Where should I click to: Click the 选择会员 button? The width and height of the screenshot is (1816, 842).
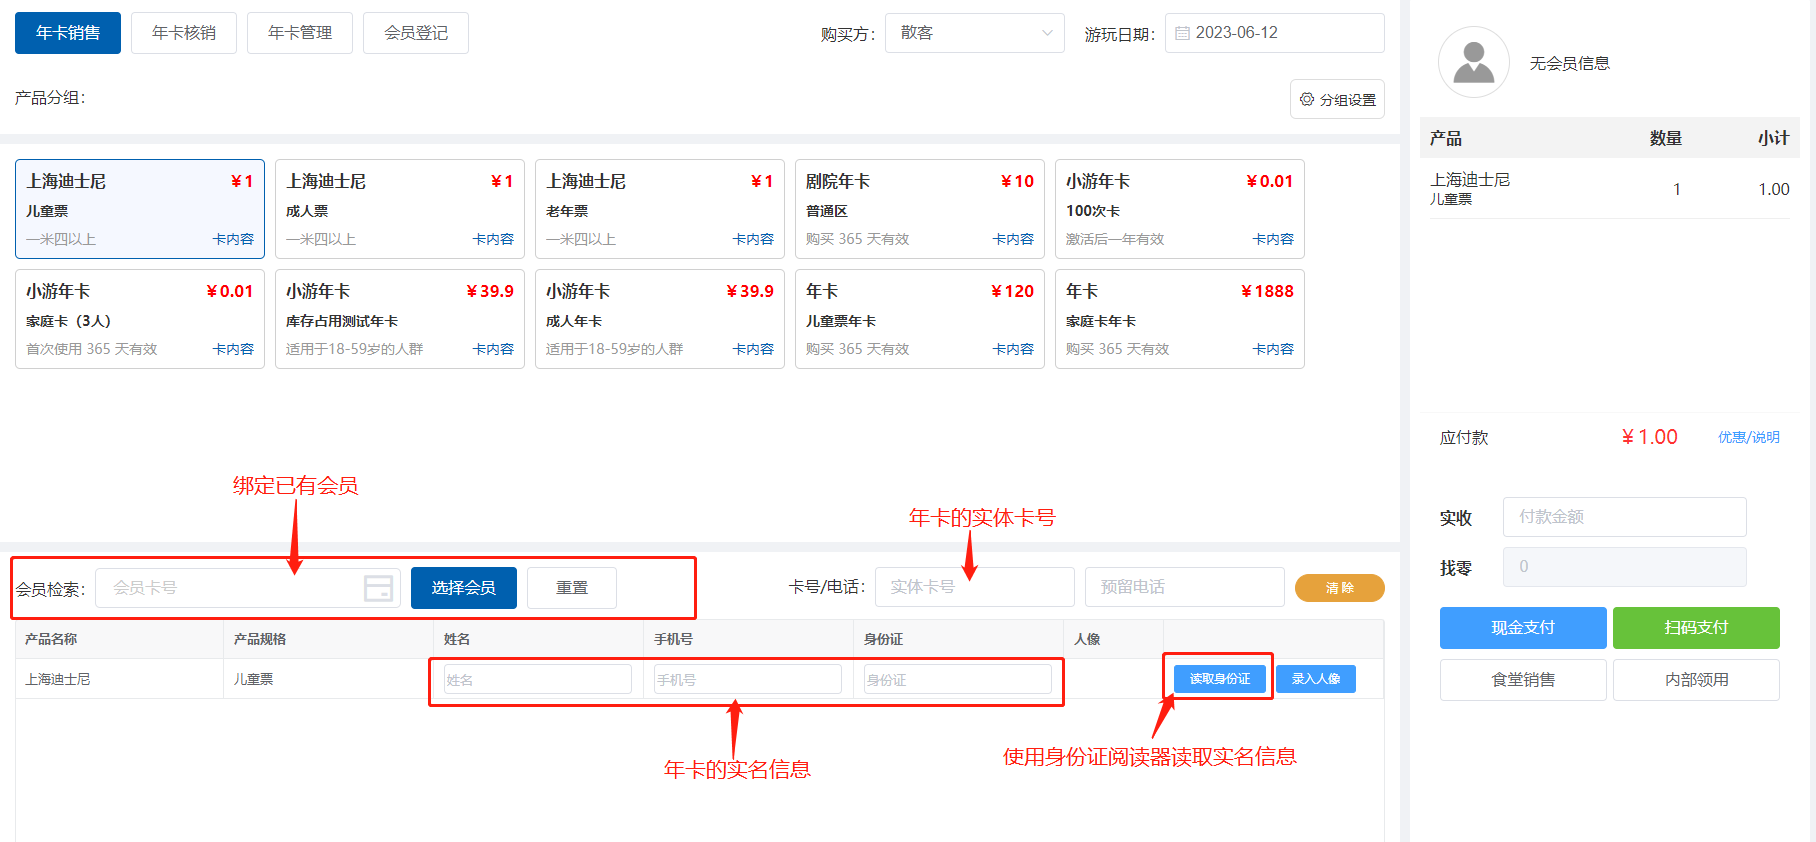463,588
